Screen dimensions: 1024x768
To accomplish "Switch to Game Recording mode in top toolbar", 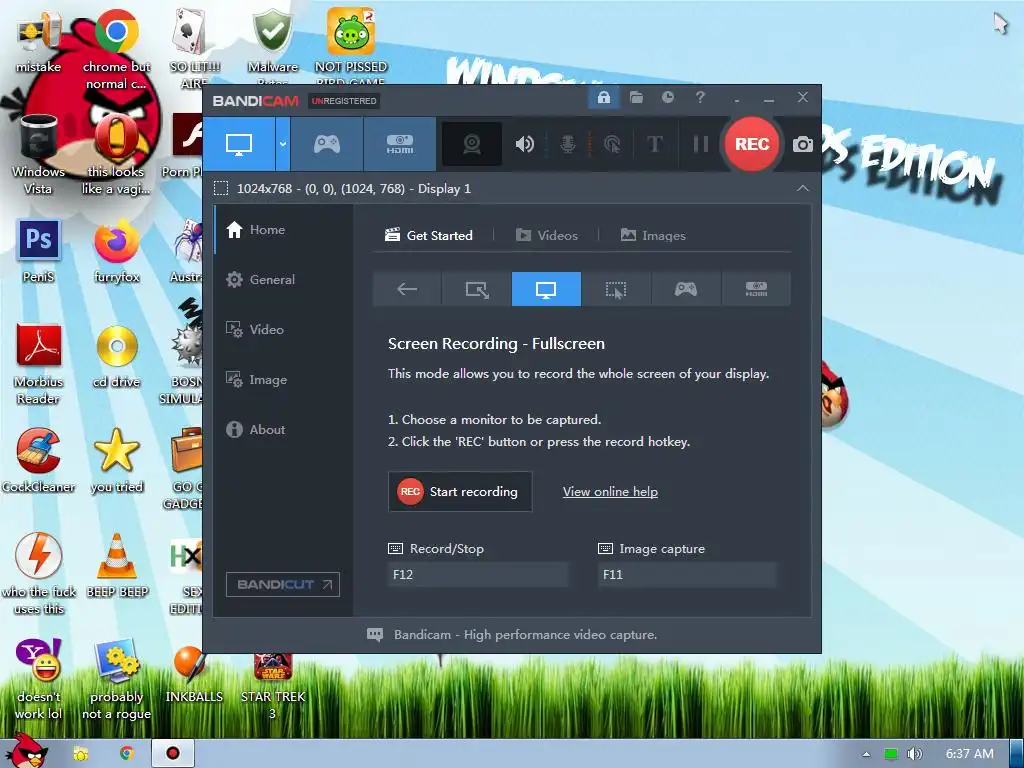I will [327, 144].
